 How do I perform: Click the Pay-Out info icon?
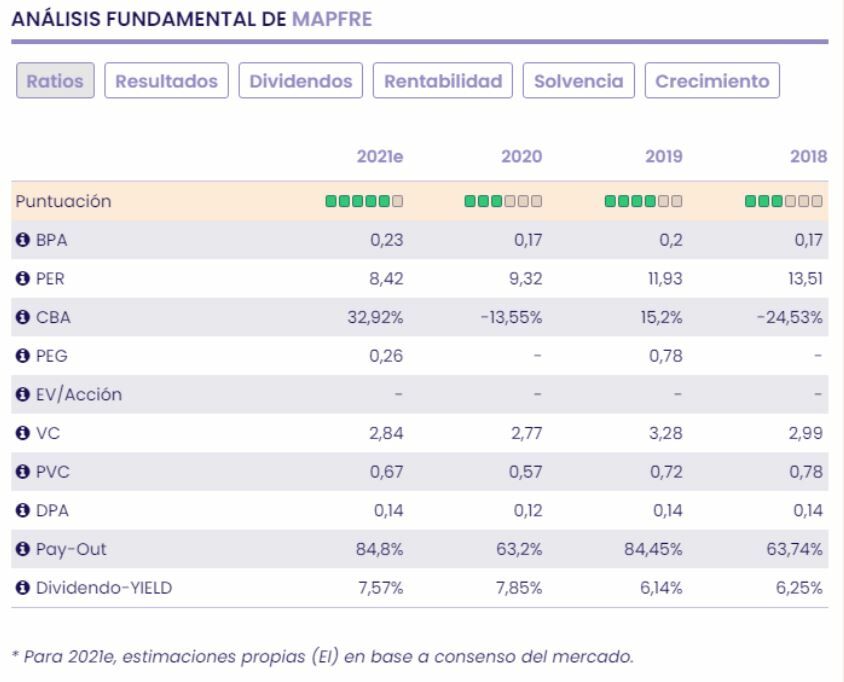pos(20,550)
